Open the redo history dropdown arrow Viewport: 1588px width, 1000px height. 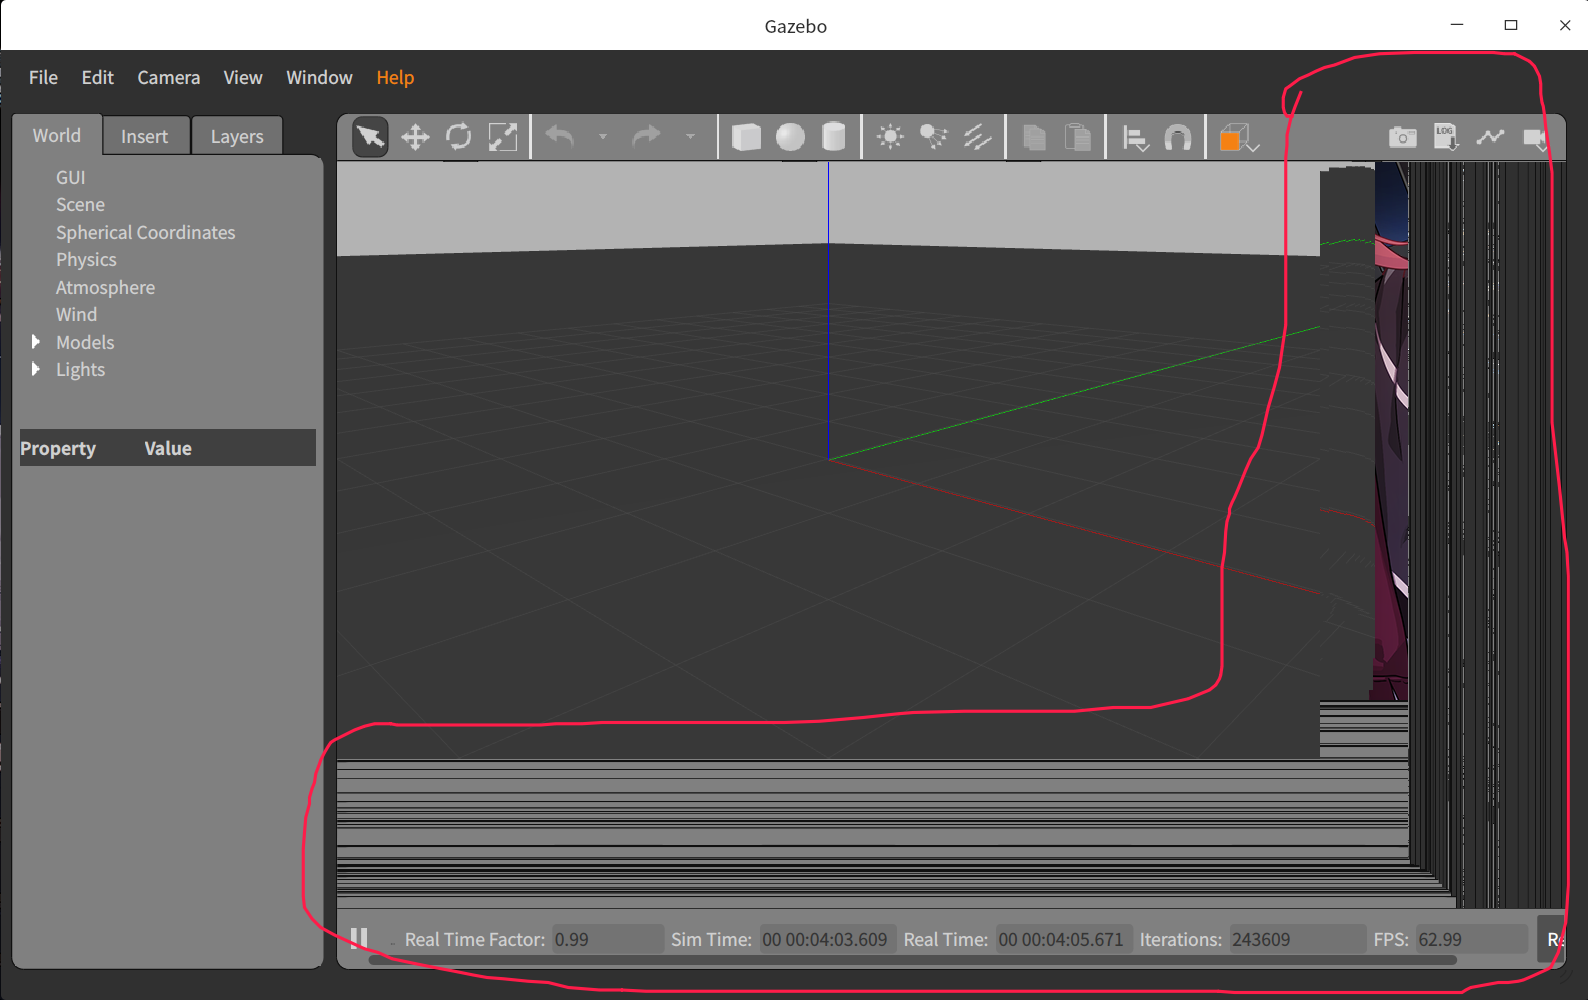(x=690, y=137)
